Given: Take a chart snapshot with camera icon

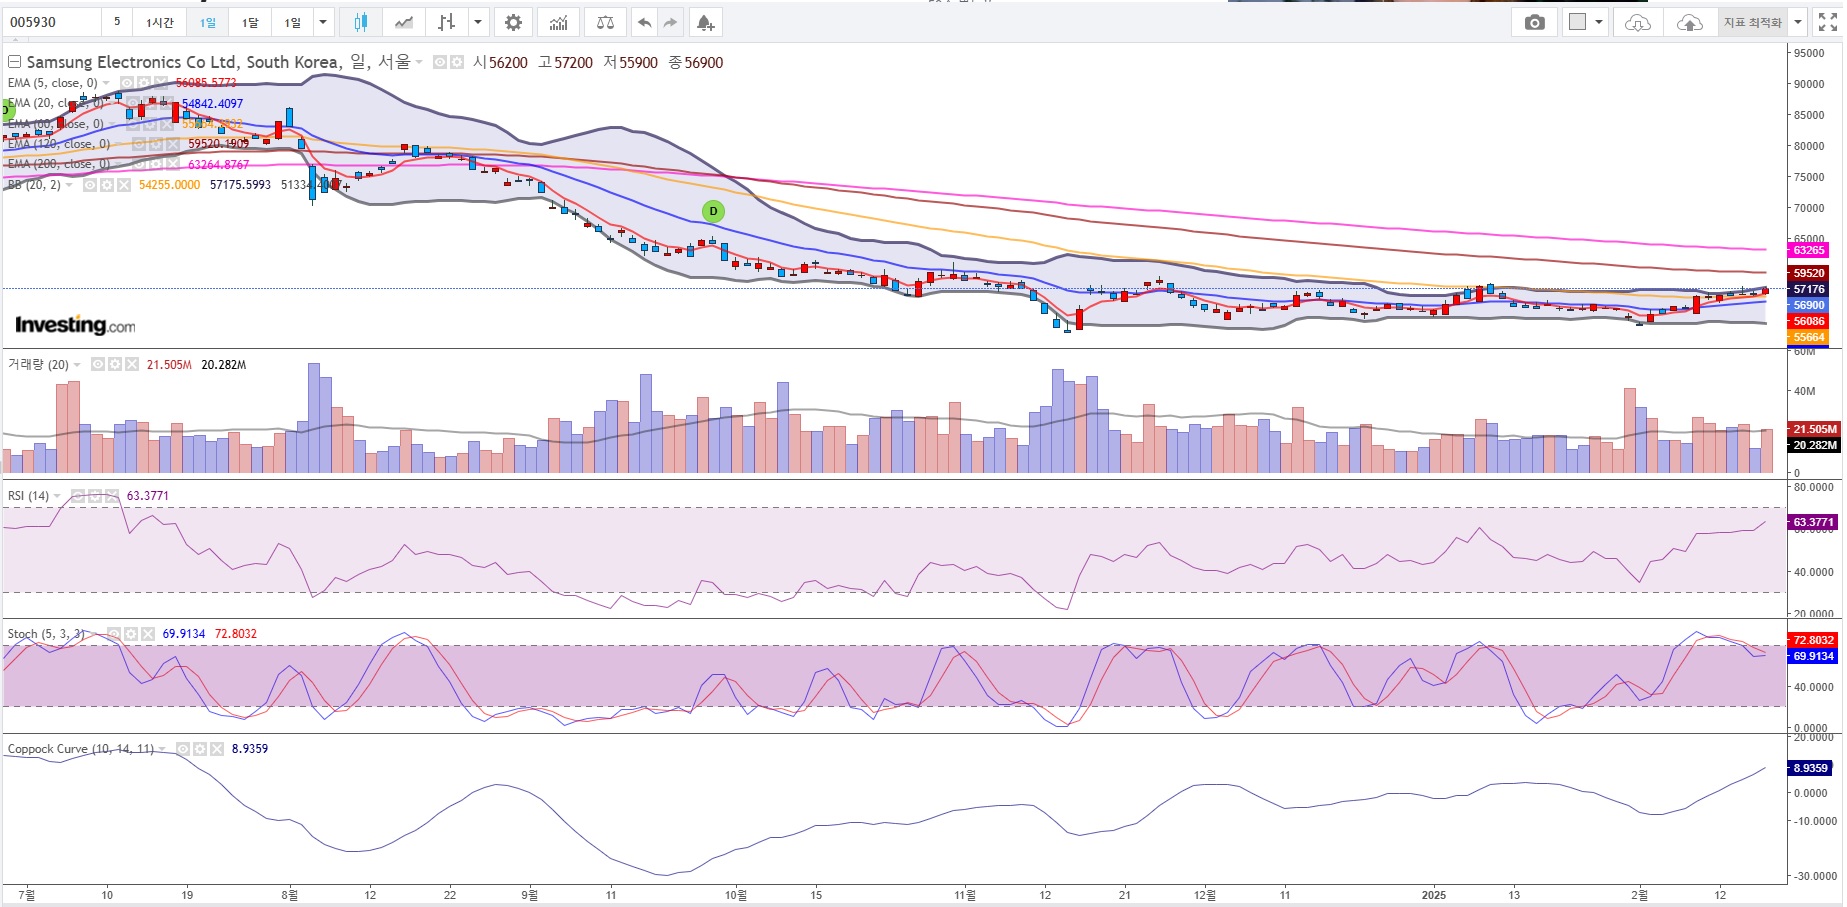Looking at the screenshot, I should click(x=1535, y=22).
